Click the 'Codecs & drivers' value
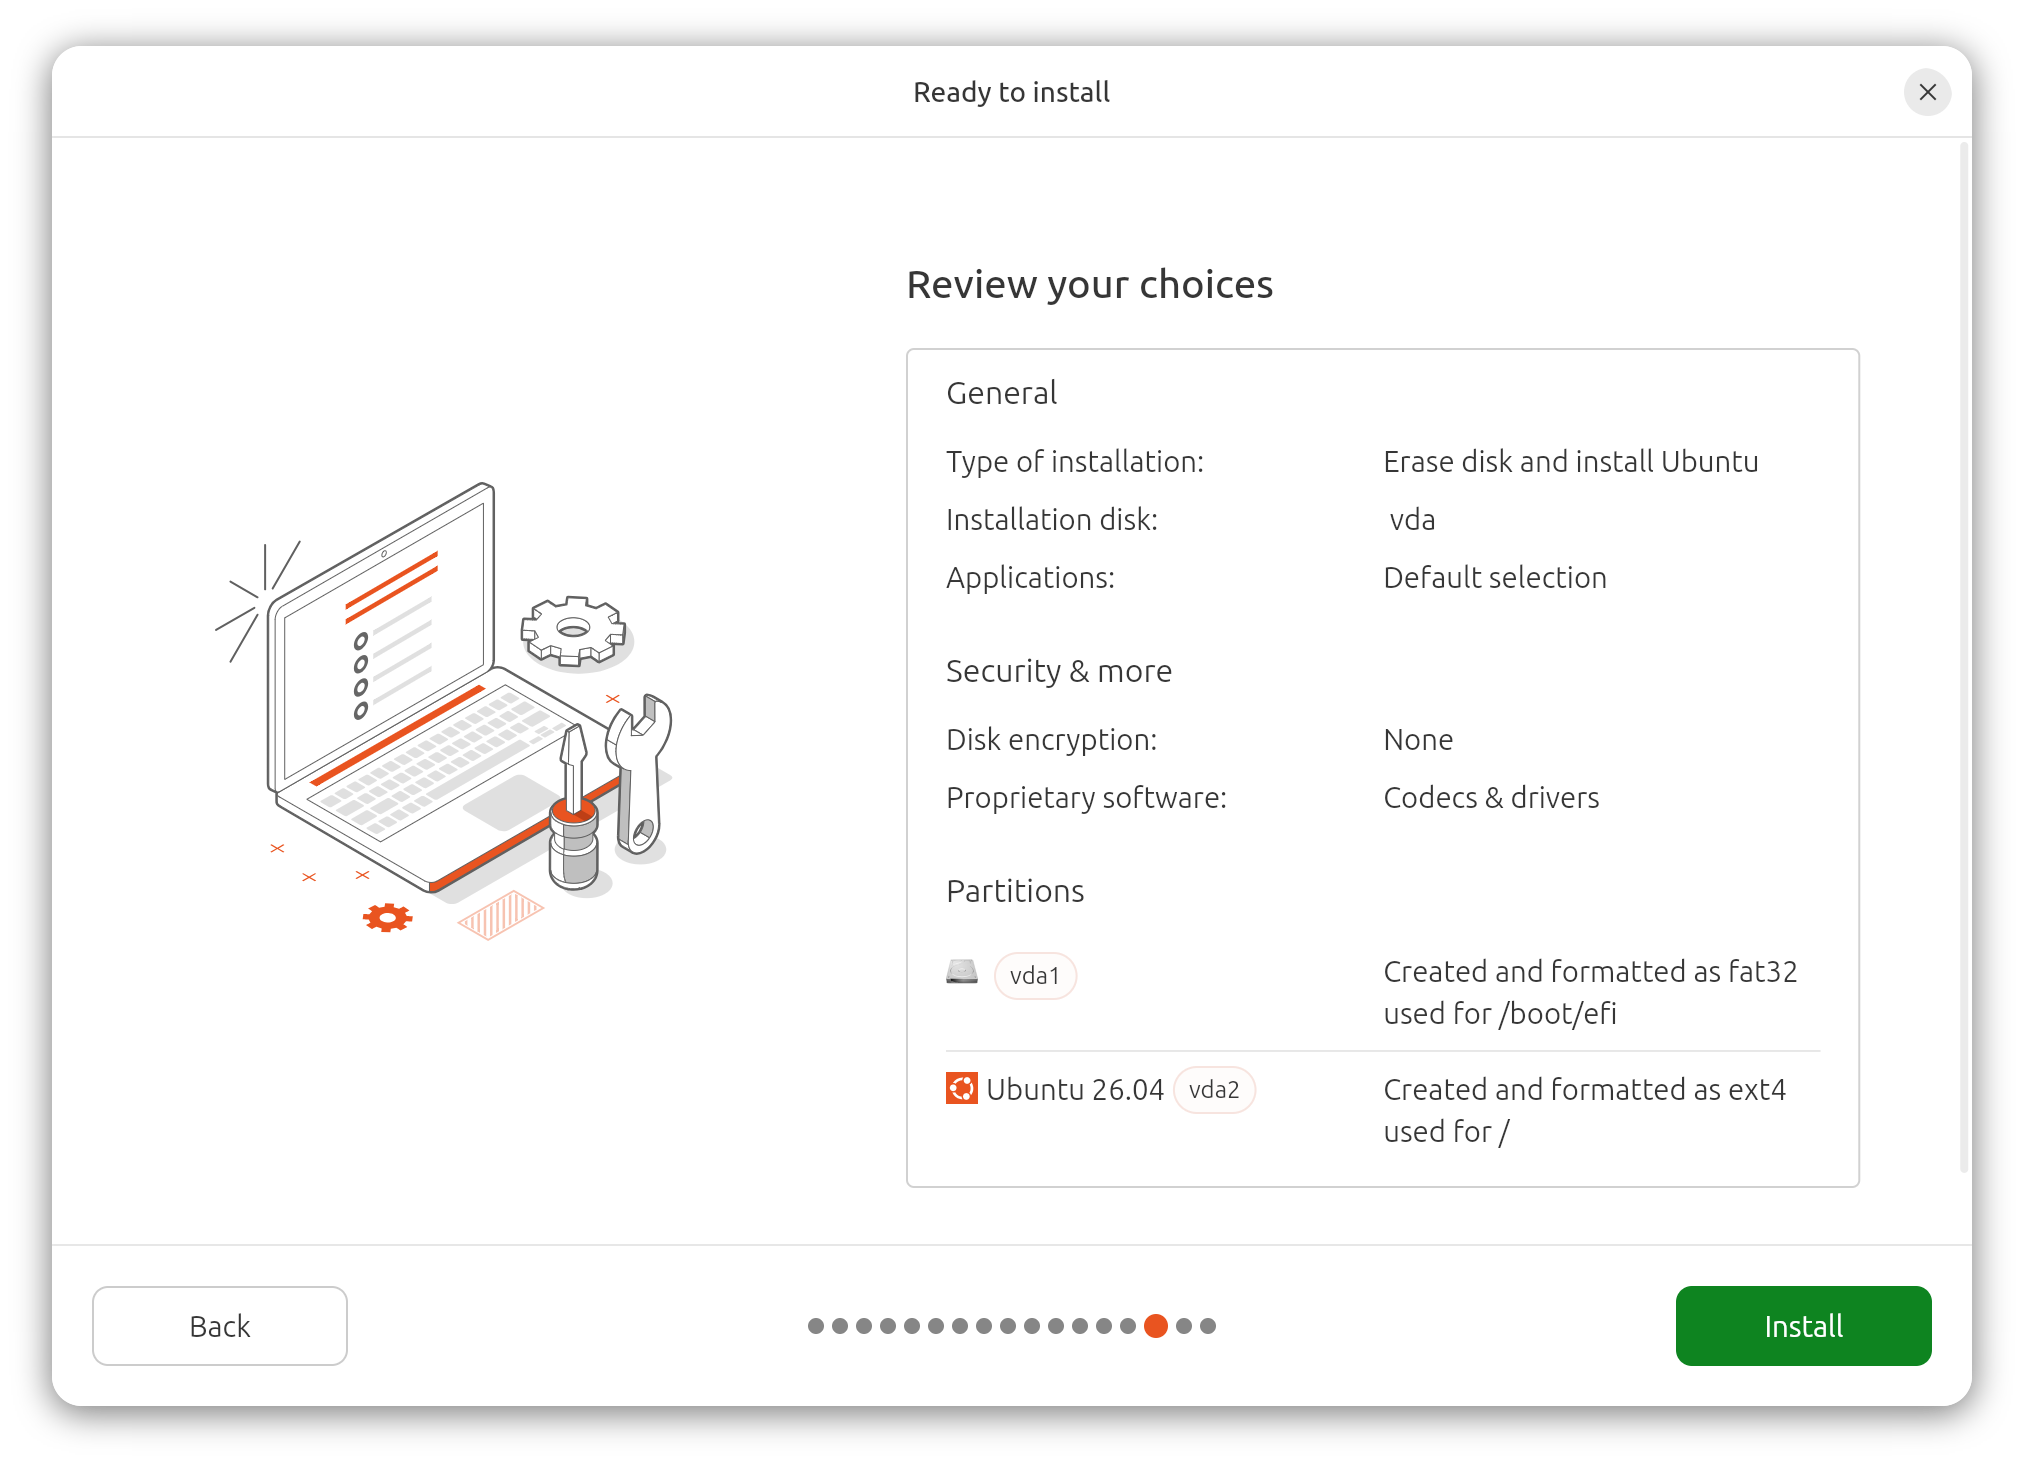The image size is (2024, 1464). pyautogui.click(x=1491, y=797)
